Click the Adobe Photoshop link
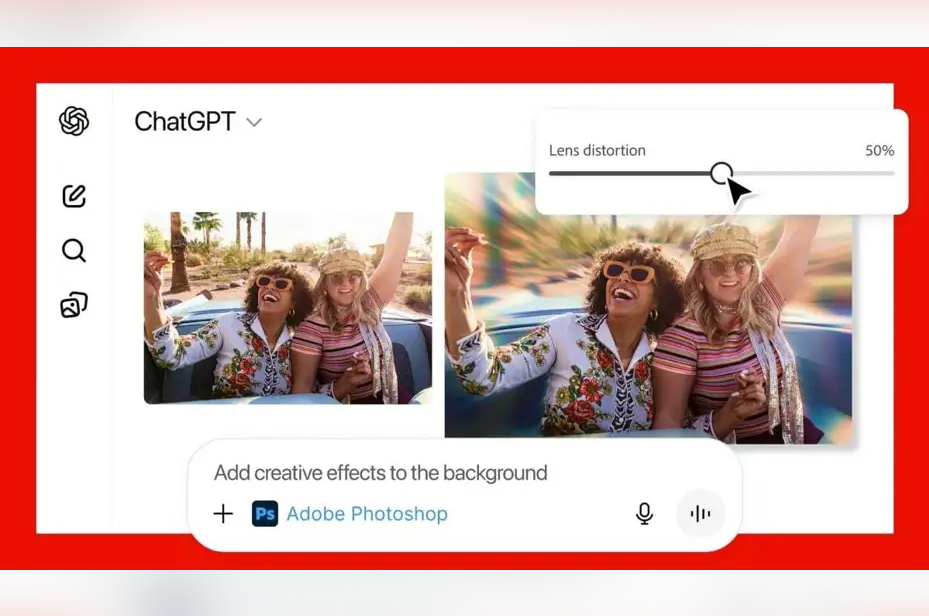This screenshot has height=616, width=929. pyautogui.click(x=367, y=514)
